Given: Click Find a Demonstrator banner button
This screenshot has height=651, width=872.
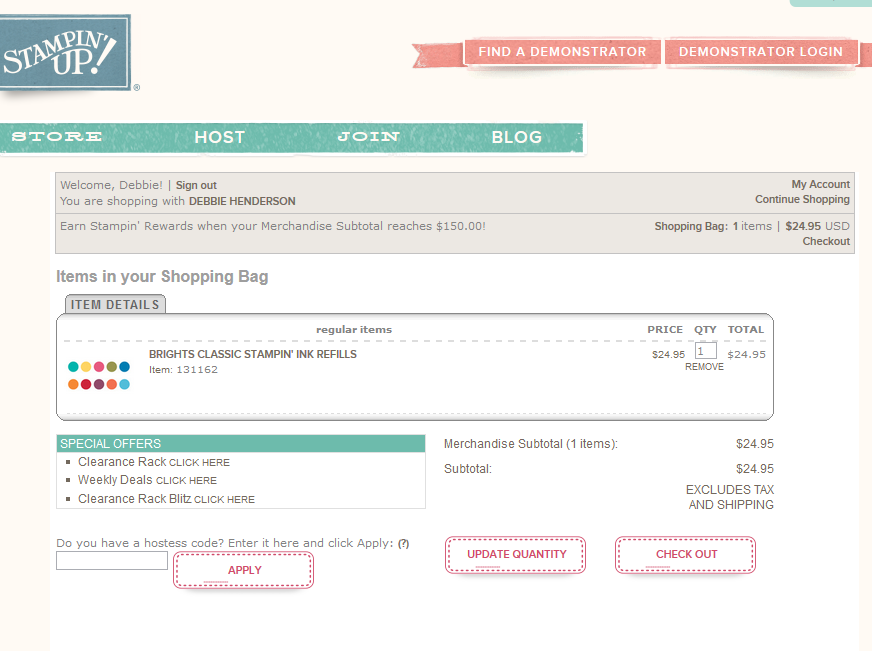Looking at the screenshot, I should [562, 52].
